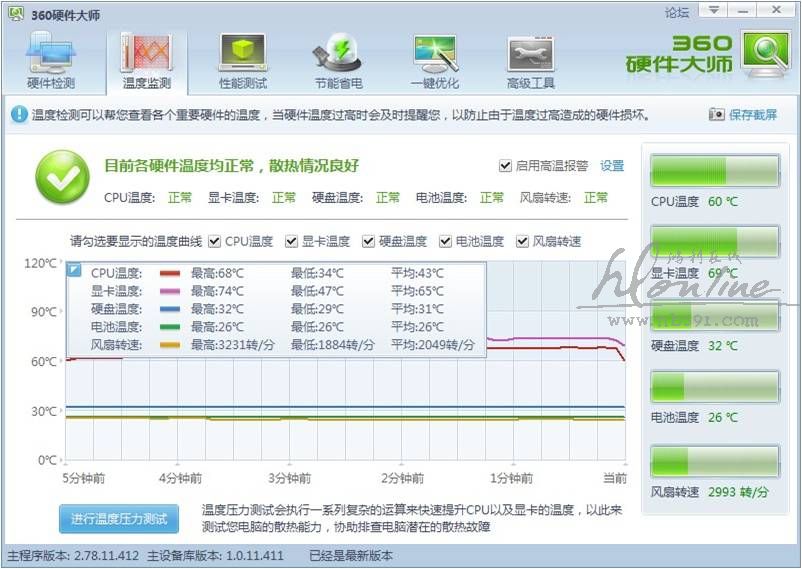This screenshot has width=802, height=569.
Task: Switch to the 温度监测 tab
Action: [x=147, y=60]
